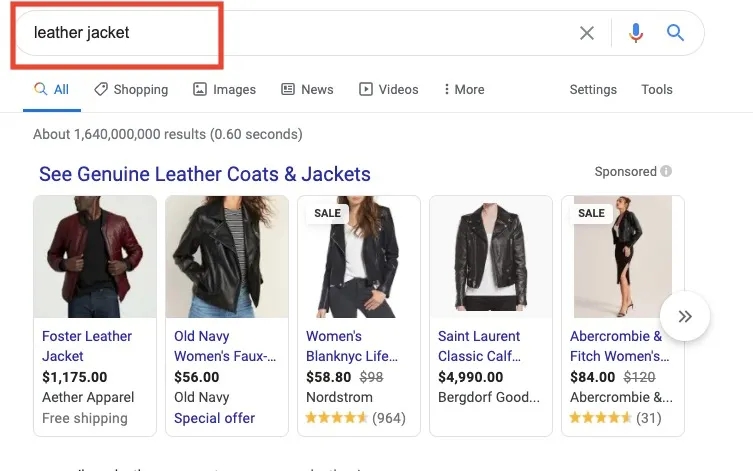Switch to the All results tab
The height and width of the screenshot is (471, 753).
[52, 90]
